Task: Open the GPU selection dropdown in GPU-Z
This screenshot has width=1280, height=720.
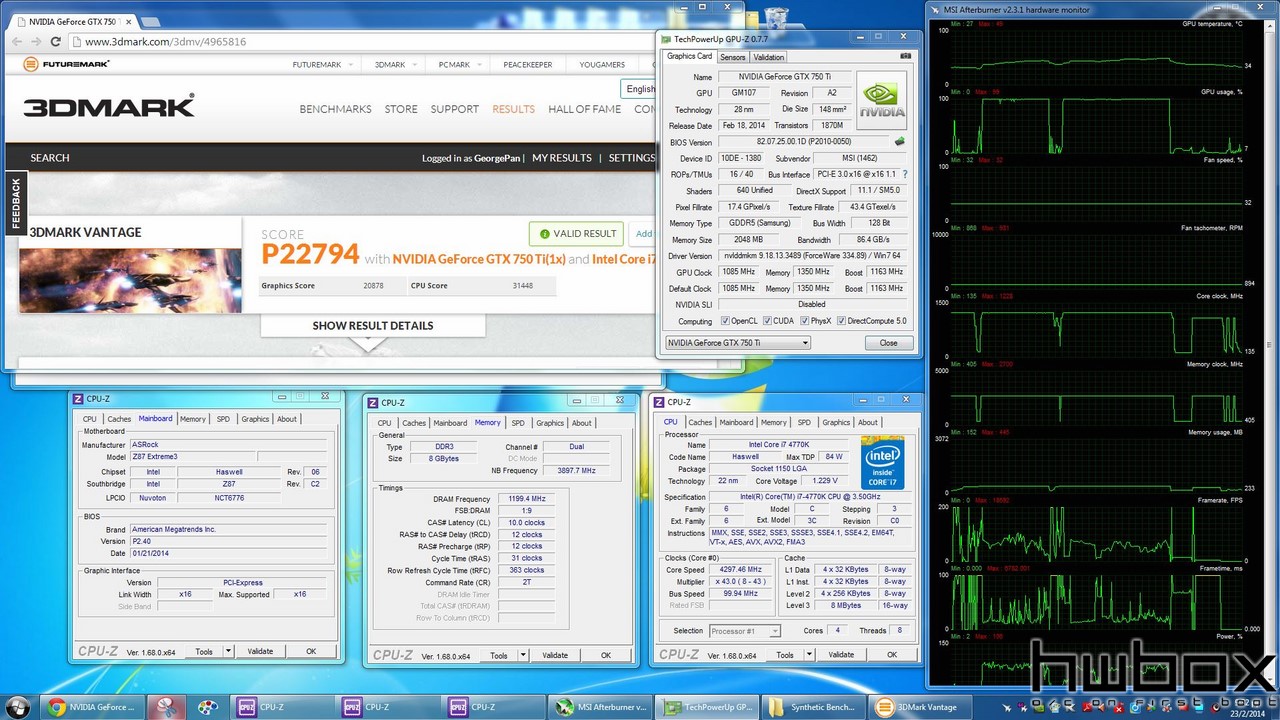Action: (x=738, y=343)
